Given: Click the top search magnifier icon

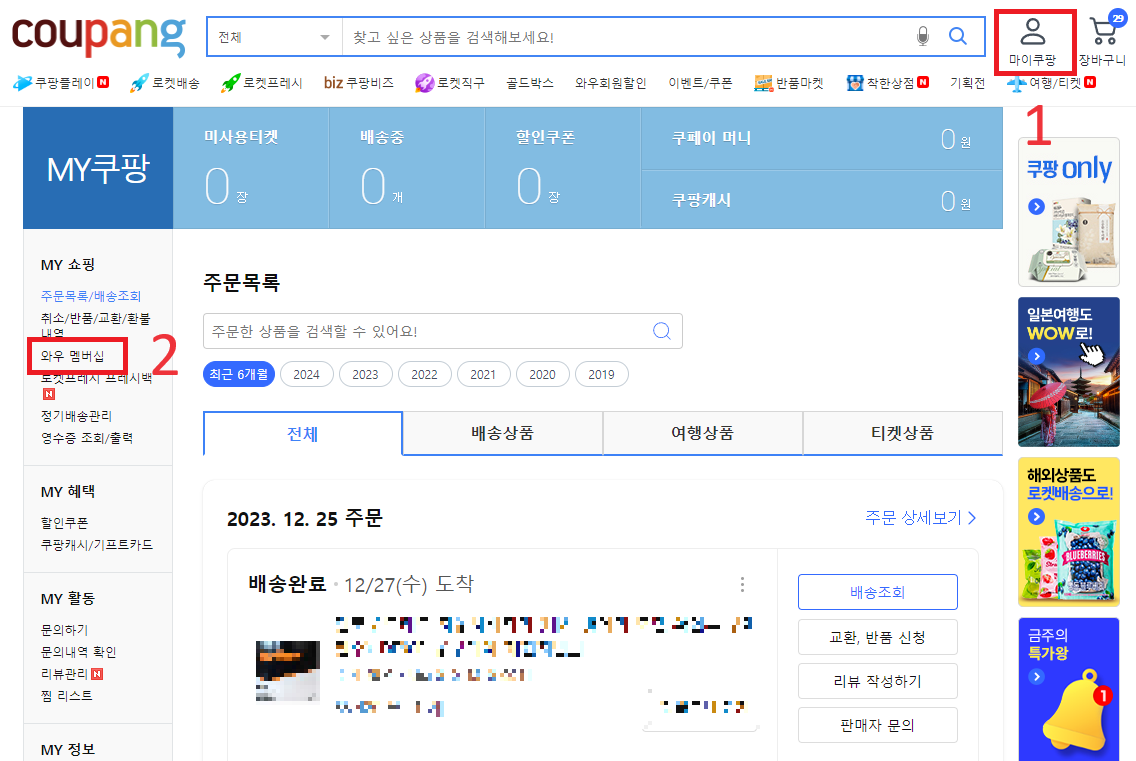Looking at the screenshot, I should [x=958, y=36].
